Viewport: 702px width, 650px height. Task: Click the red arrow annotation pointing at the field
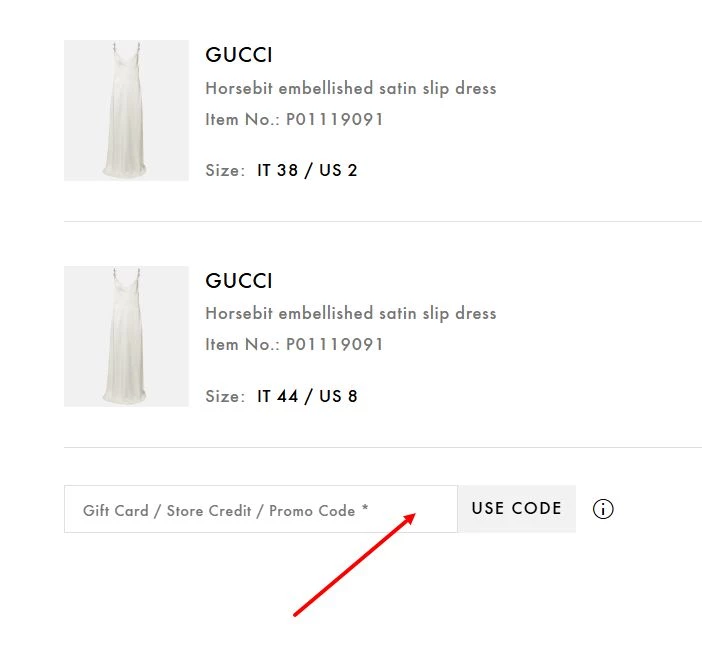355,565
